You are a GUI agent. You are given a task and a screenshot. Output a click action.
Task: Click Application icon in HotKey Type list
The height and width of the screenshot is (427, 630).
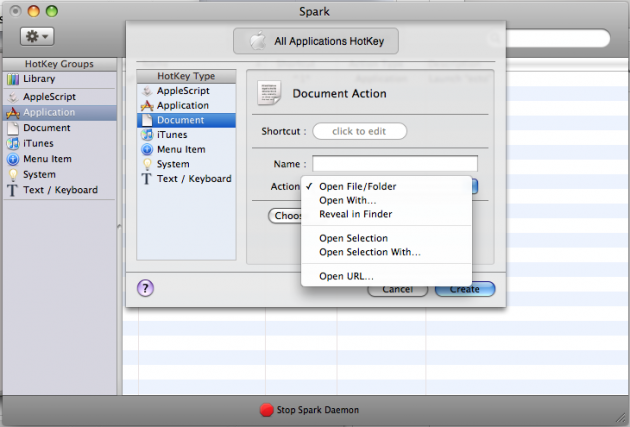147,106
